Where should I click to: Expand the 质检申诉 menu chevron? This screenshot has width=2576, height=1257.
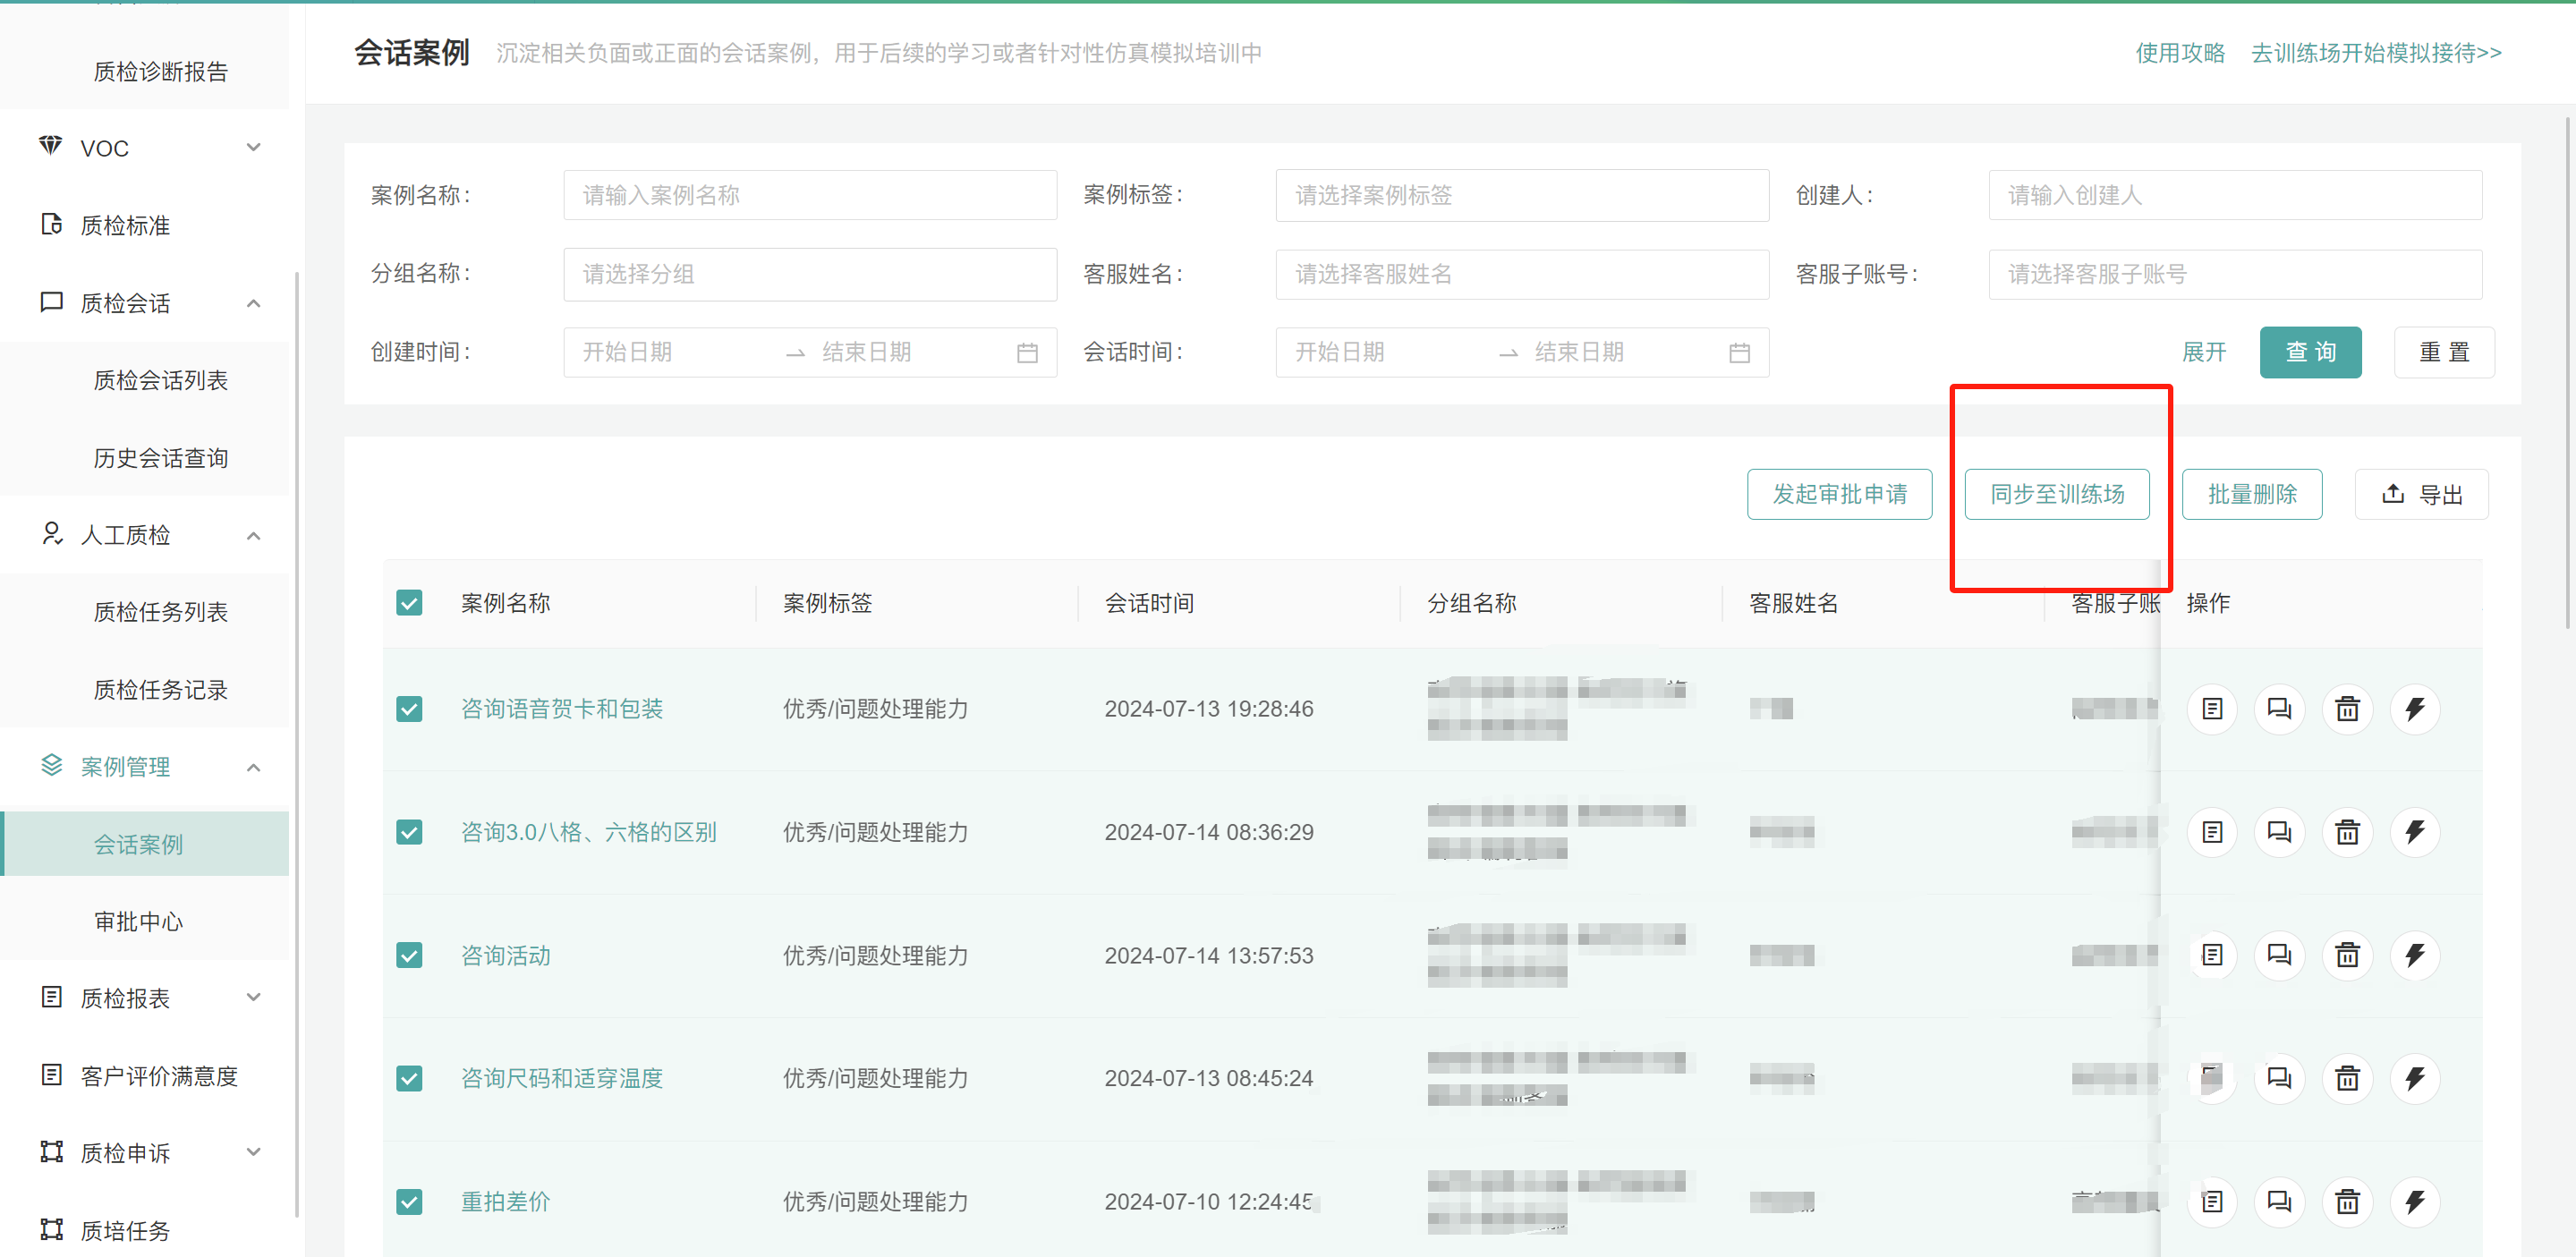coord(254,1152)
